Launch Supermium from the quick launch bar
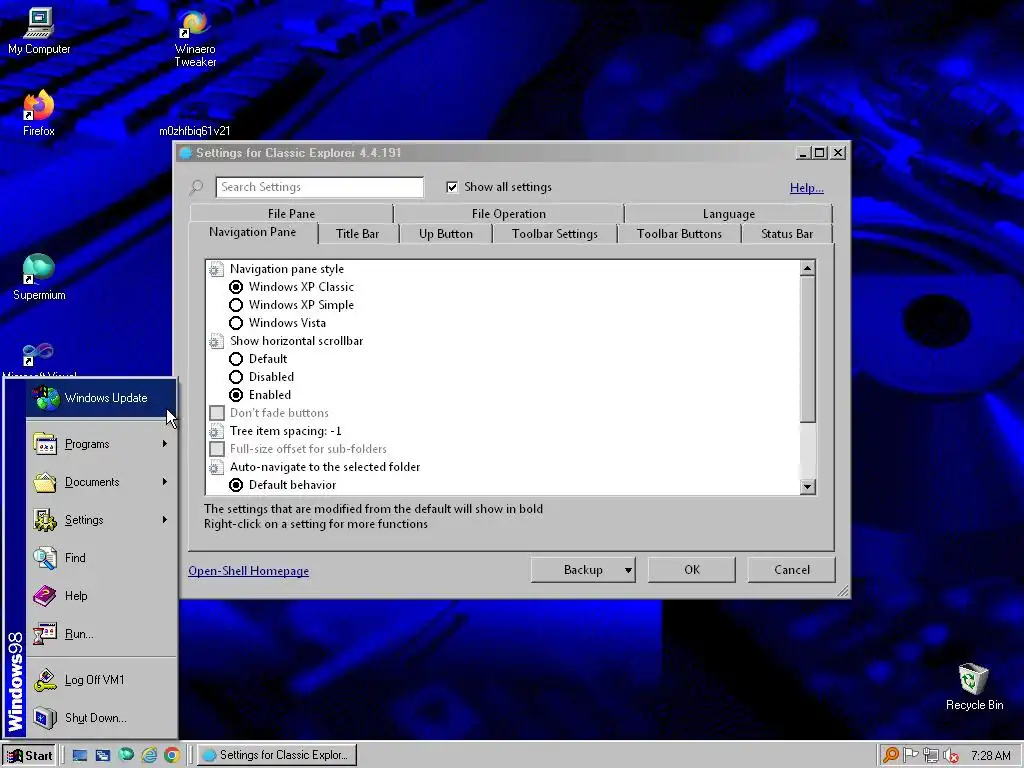Viewport: 1024px width, 768px height. coord(126,755)
